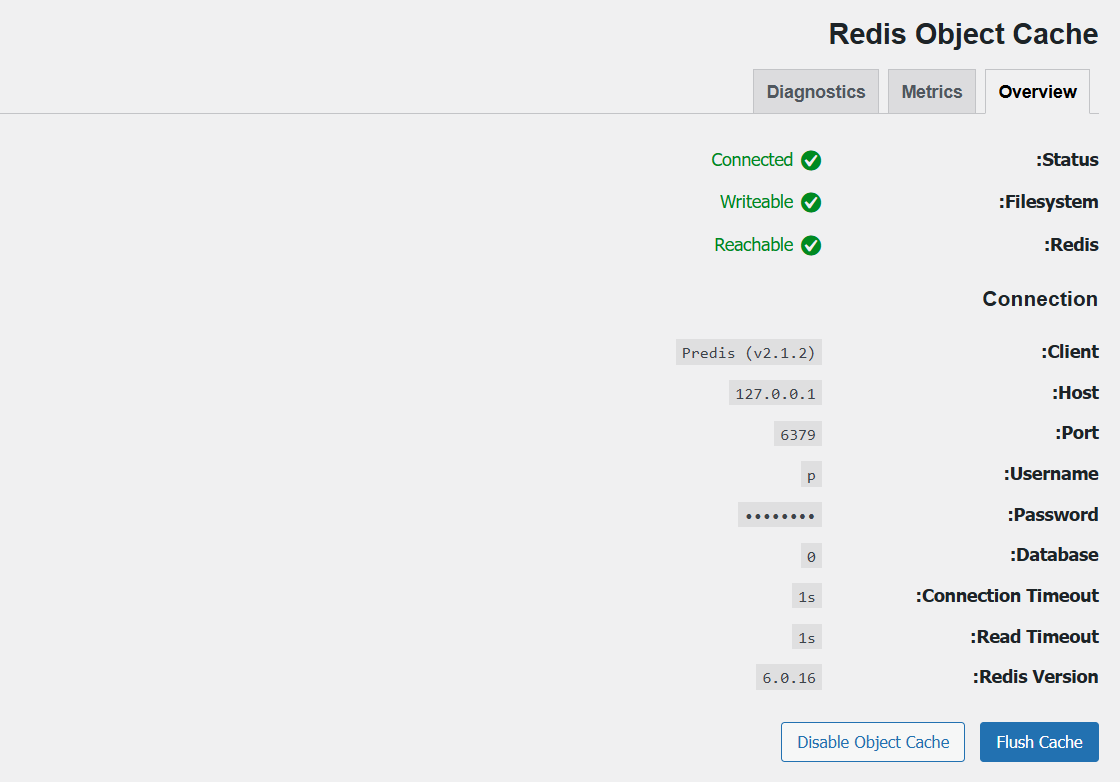The height and width of the screenshot is (782, 1120).
Task: Click the masked password dots
Action: pyautogui.click(x=780, y=515)
